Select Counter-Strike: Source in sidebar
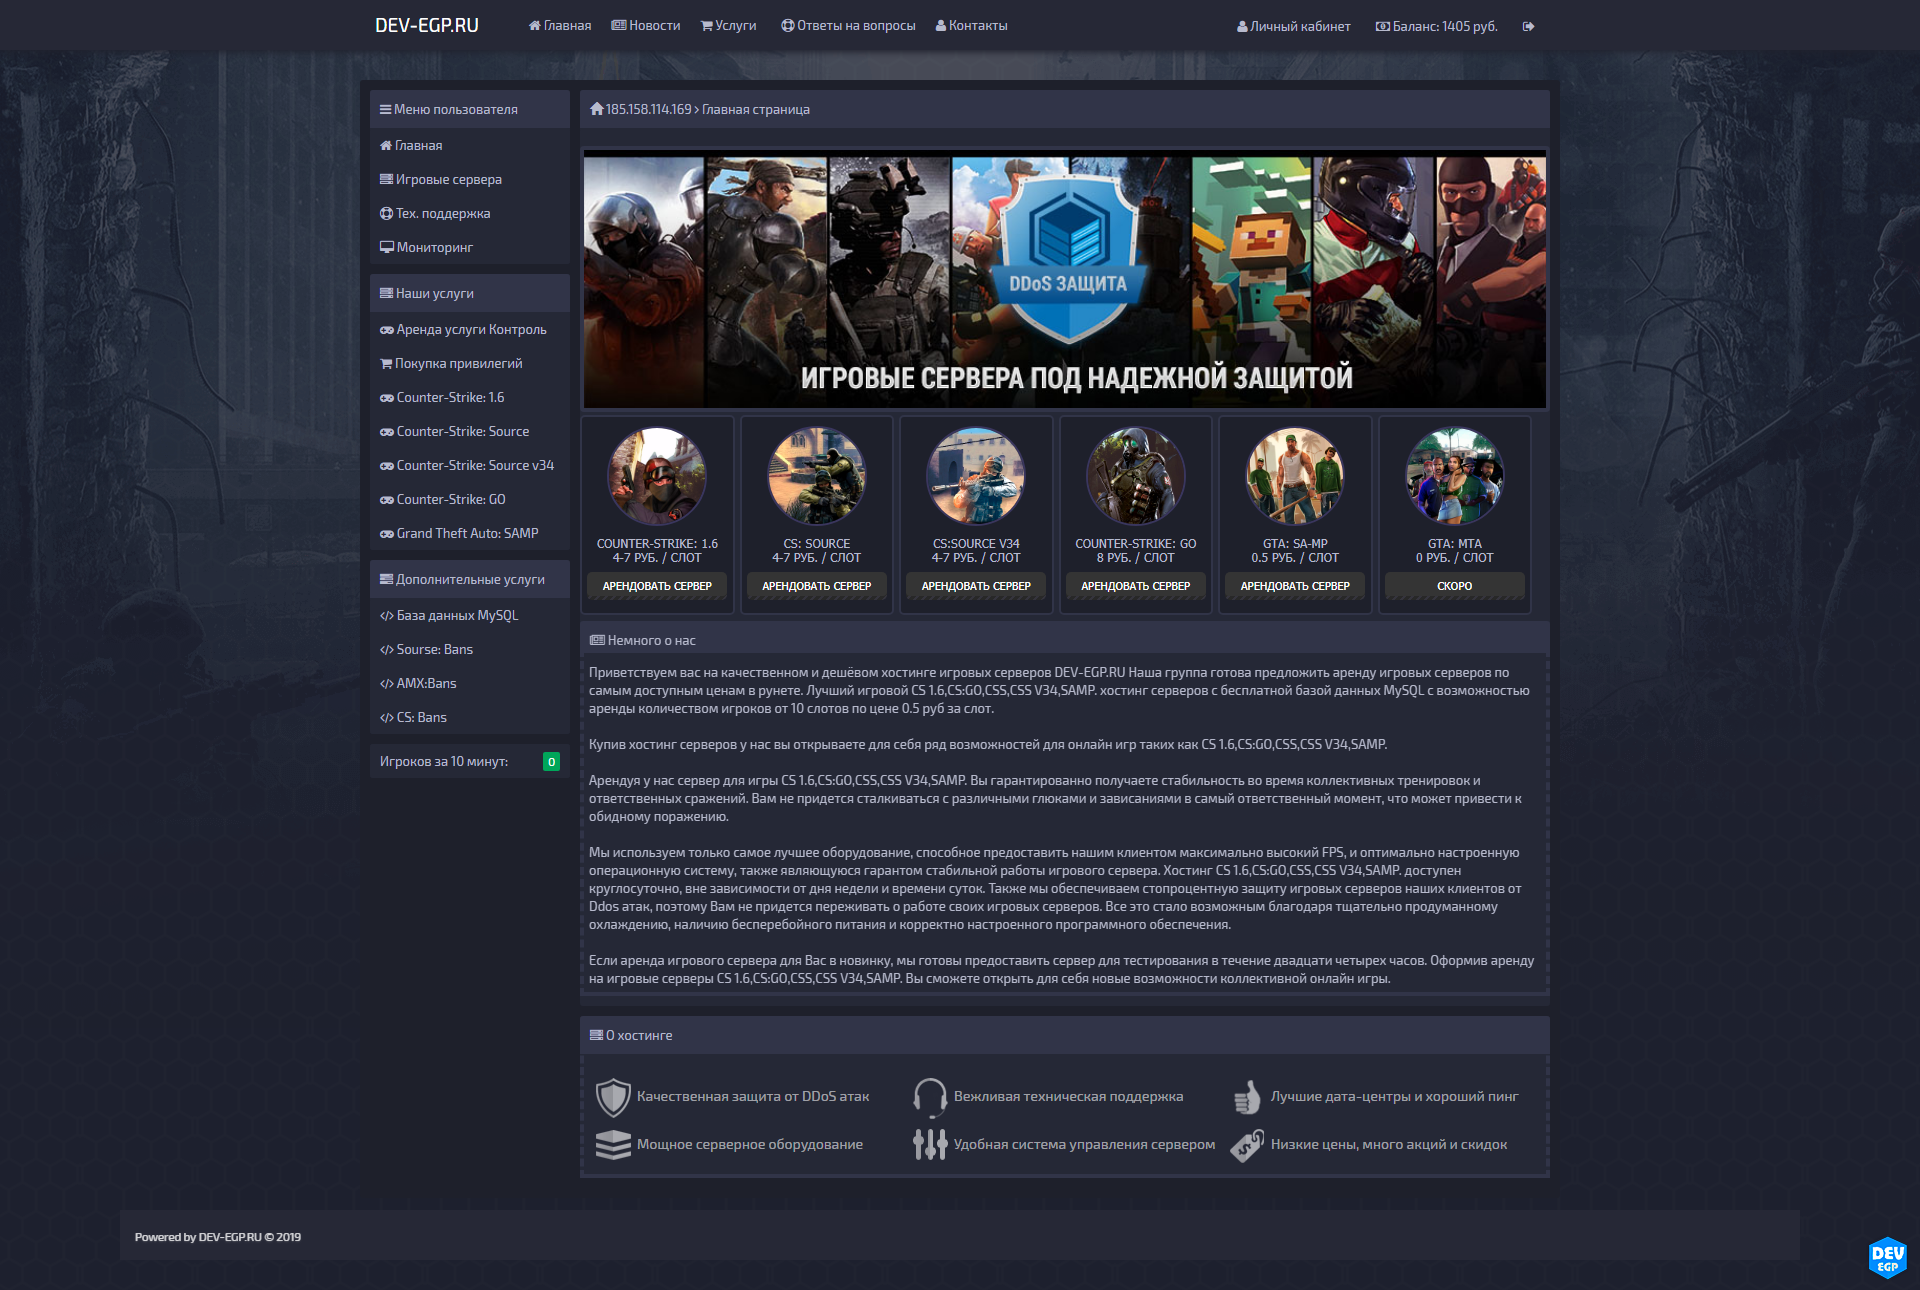1920x1290 pixels. pos(470,431)
